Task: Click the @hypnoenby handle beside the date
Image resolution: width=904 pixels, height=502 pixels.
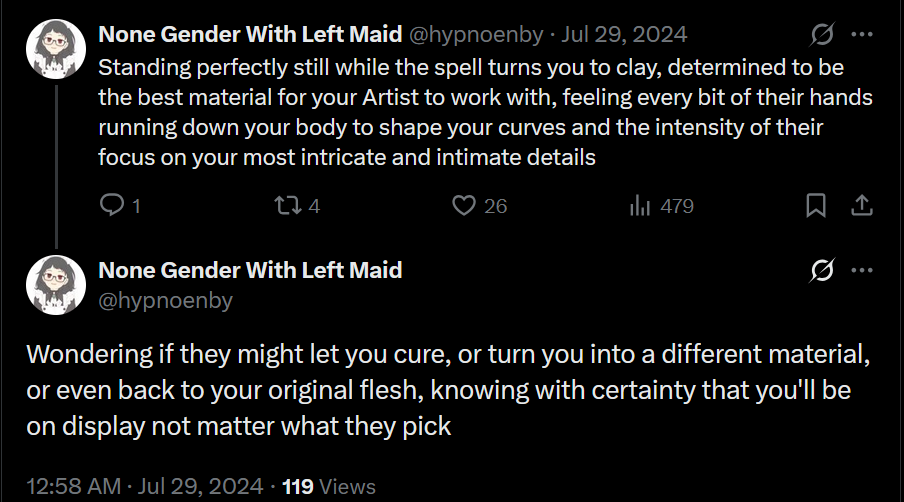Action: click(477, 34)
